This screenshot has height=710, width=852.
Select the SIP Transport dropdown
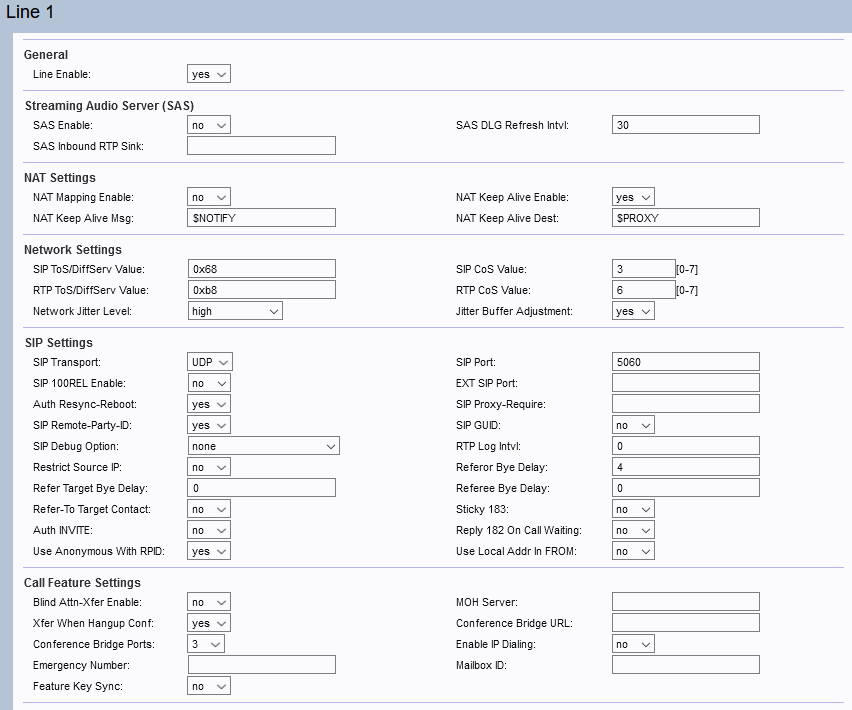coord(210,362)
